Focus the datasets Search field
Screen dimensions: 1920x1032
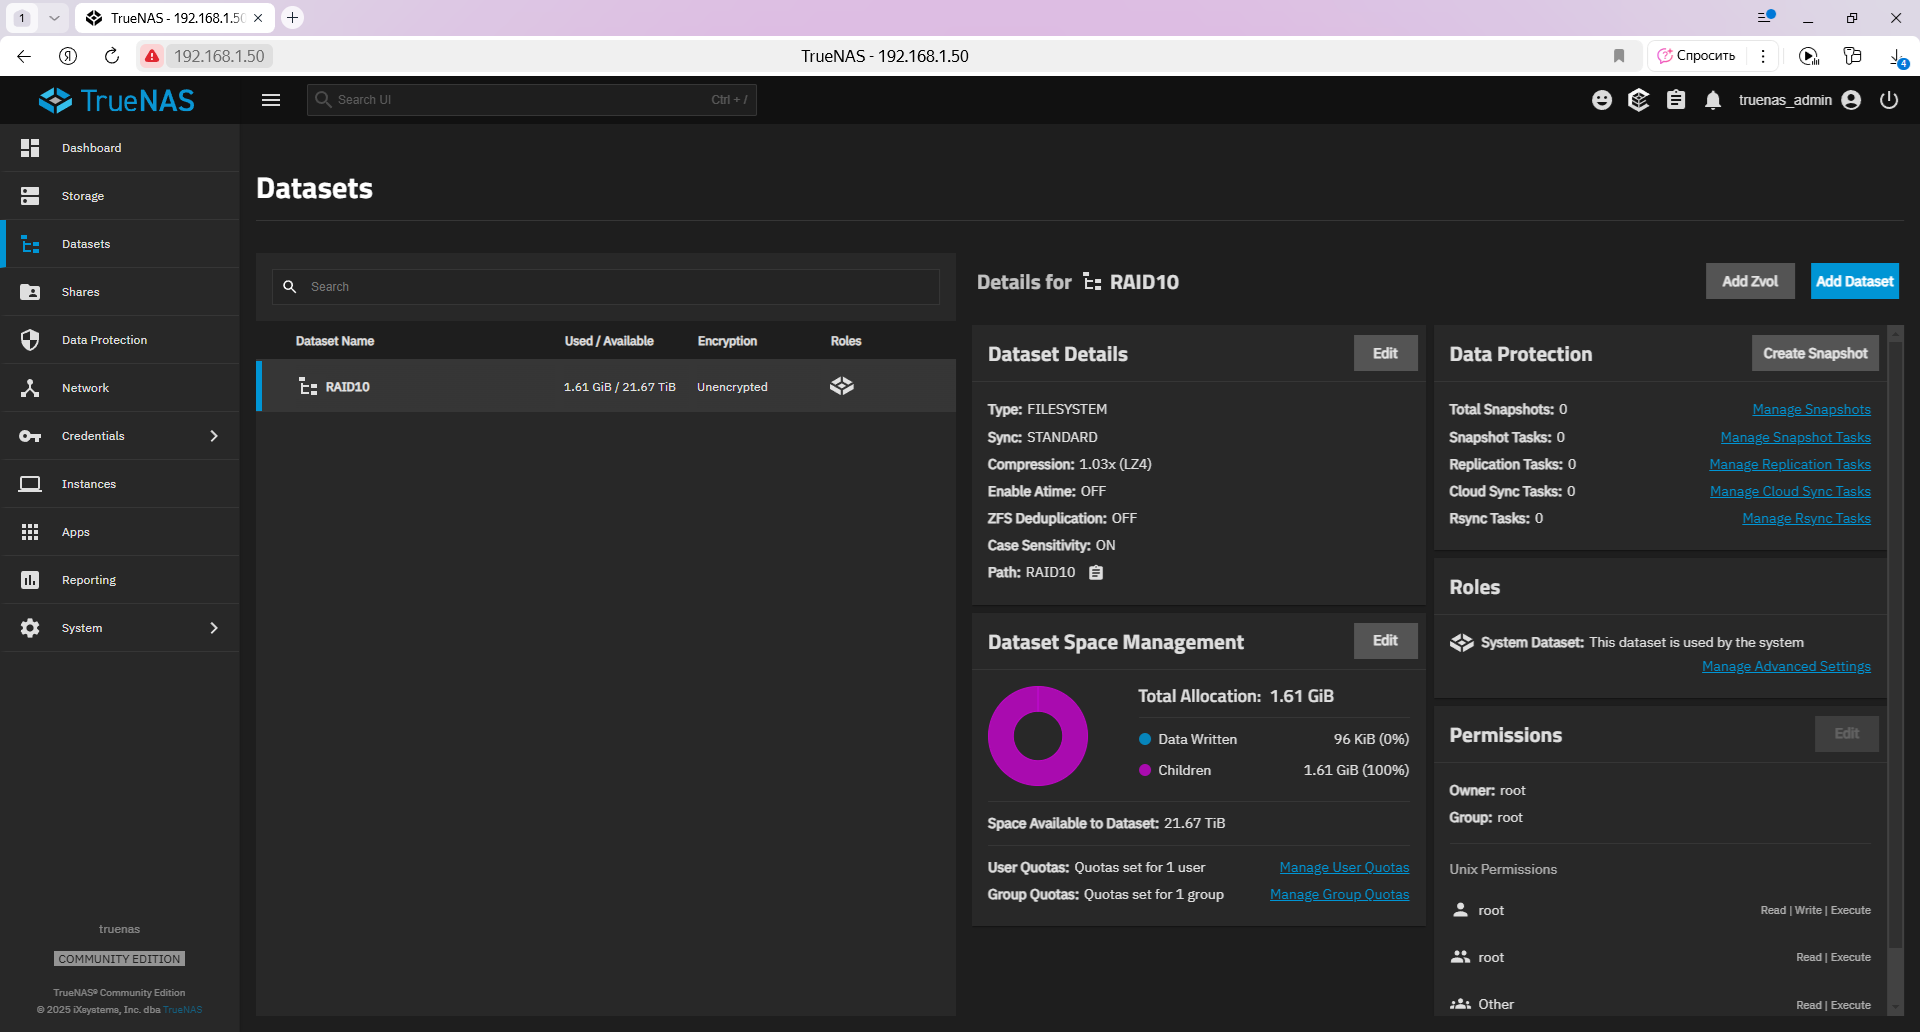[605, 287]
